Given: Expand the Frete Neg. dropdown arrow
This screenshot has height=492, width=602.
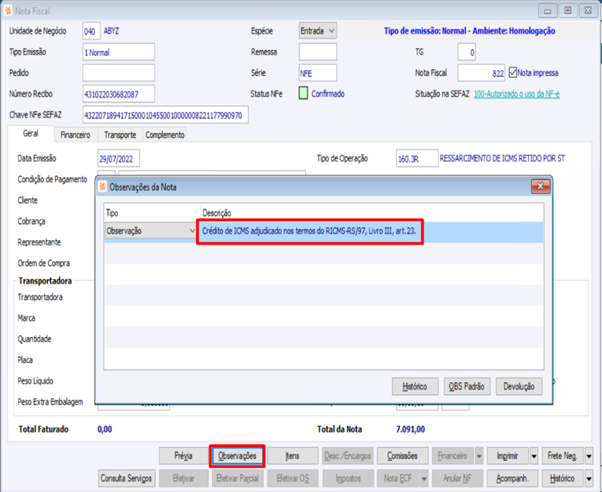Looking at the screenshot, I should click(x=589, y=456).
